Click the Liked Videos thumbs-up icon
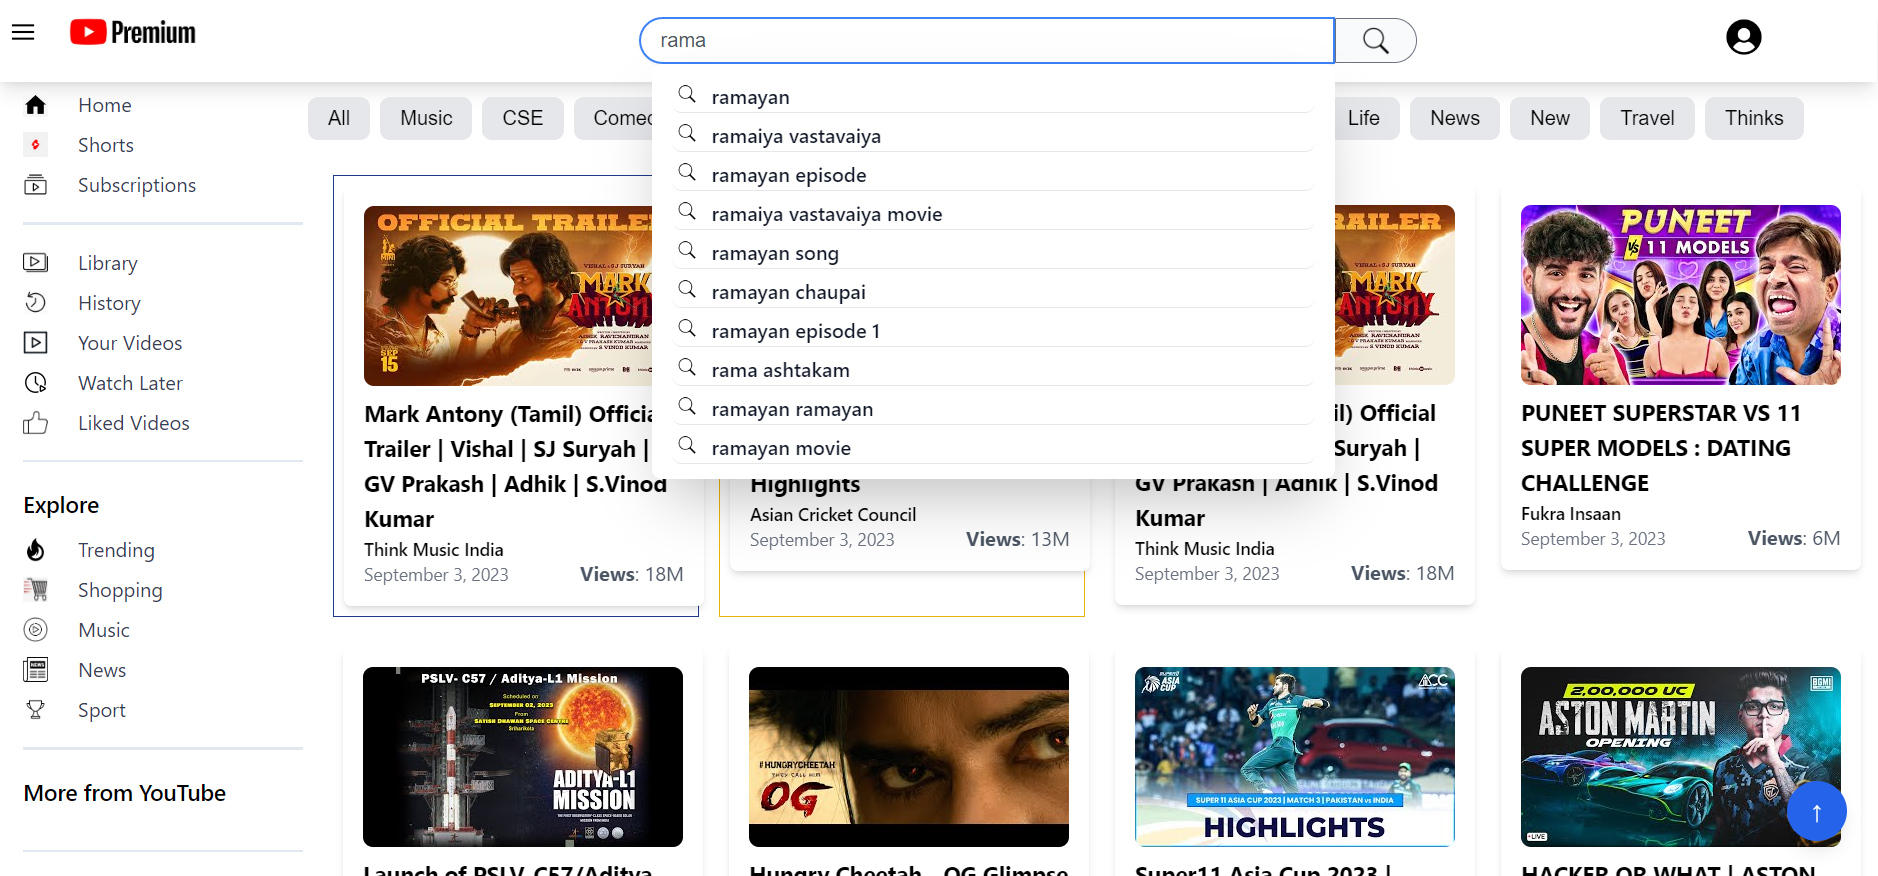This screenshot has width=1878, height=876. pyautogui.click(x=36, y=423)
